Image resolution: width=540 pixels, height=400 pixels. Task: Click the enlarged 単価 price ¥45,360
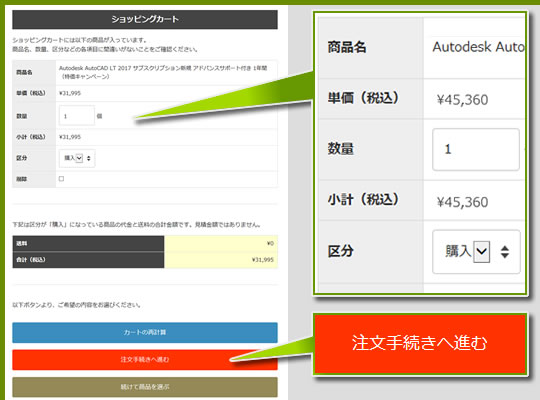pos(462,100)
